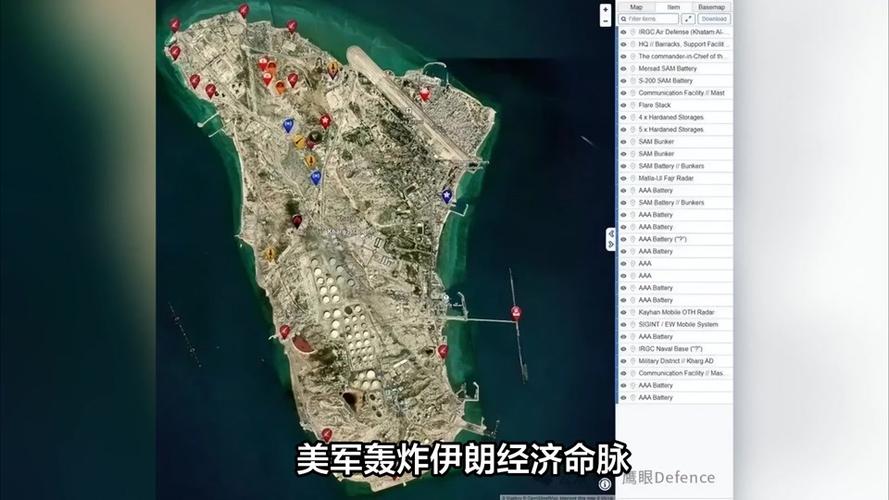
Task: Toggle visibility of 4 x Hardened Storages
Action: click(624, 117)
